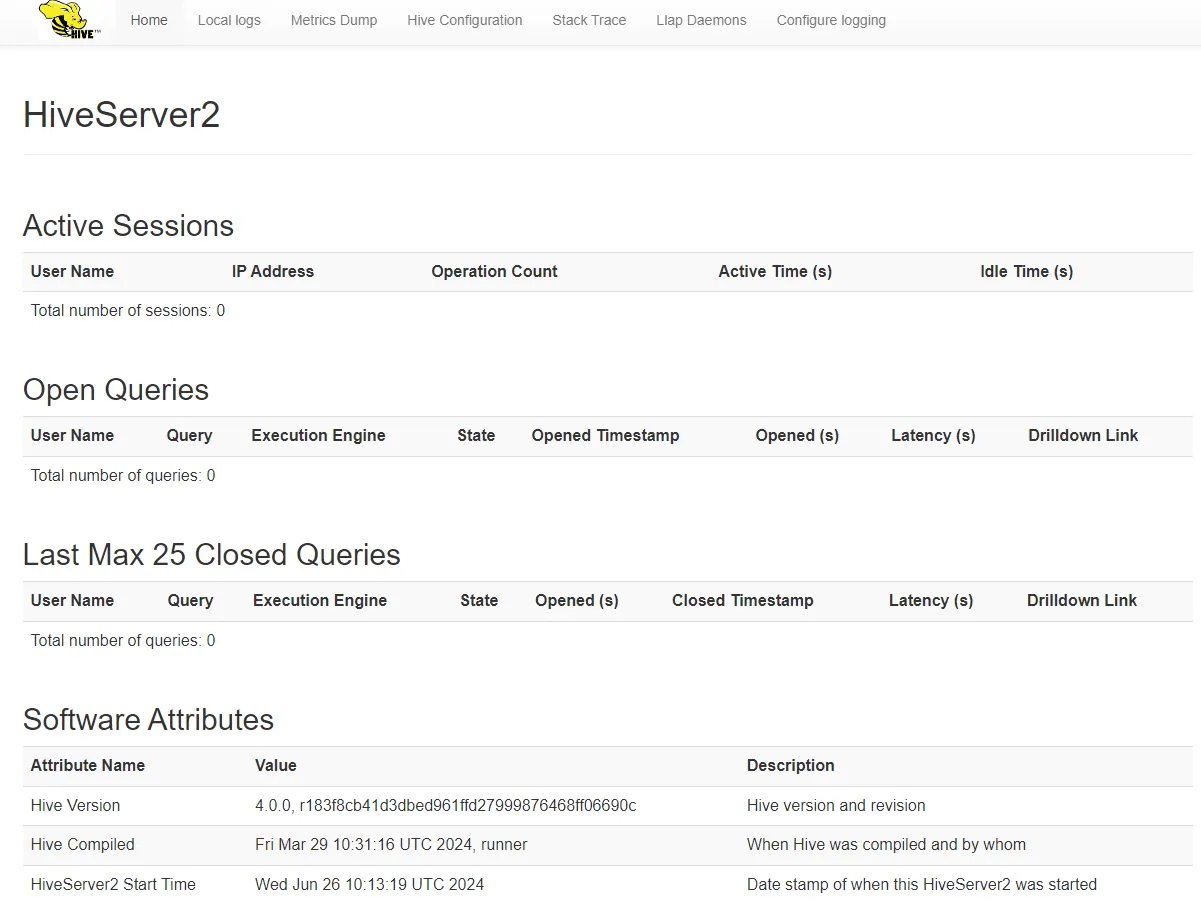Click Drilldown Link header in Open Queries
The image size is (1201, 905).
pyautogui.click(x=1083, y=435)
